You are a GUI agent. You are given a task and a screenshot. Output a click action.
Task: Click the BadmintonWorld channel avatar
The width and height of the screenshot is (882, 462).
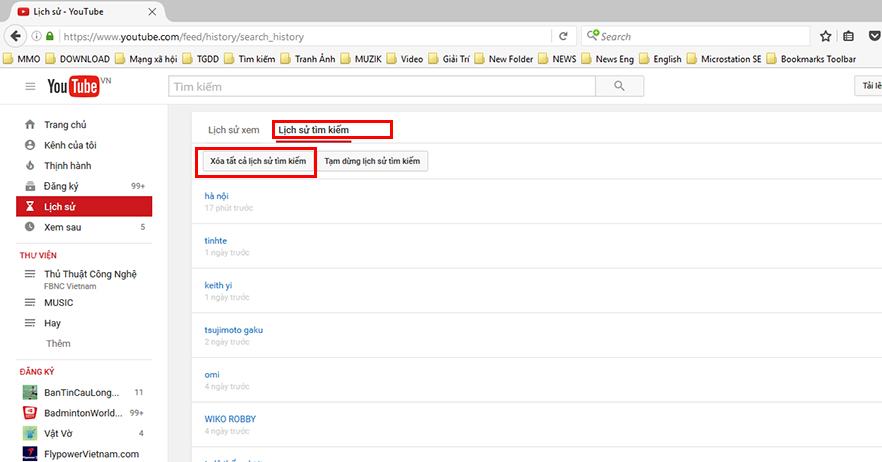point(30,412)
